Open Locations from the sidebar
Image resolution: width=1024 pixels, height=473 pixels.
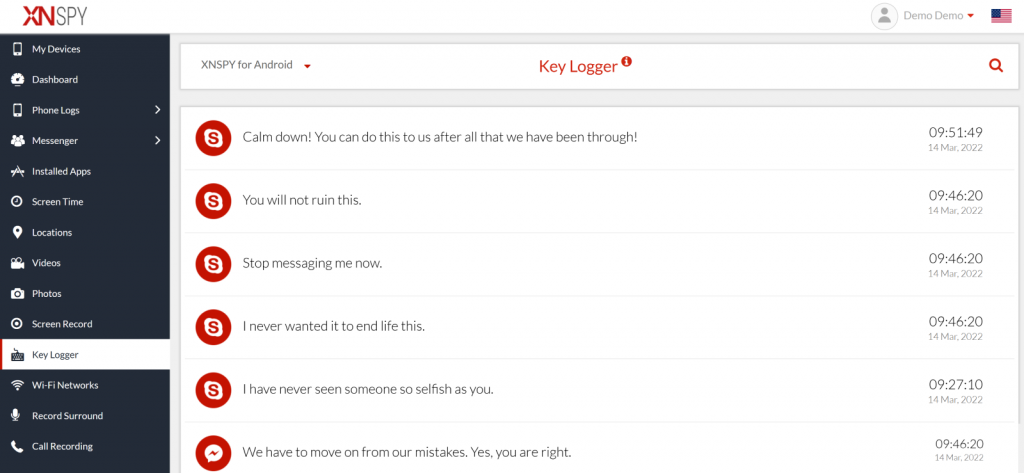click(52, 232)
